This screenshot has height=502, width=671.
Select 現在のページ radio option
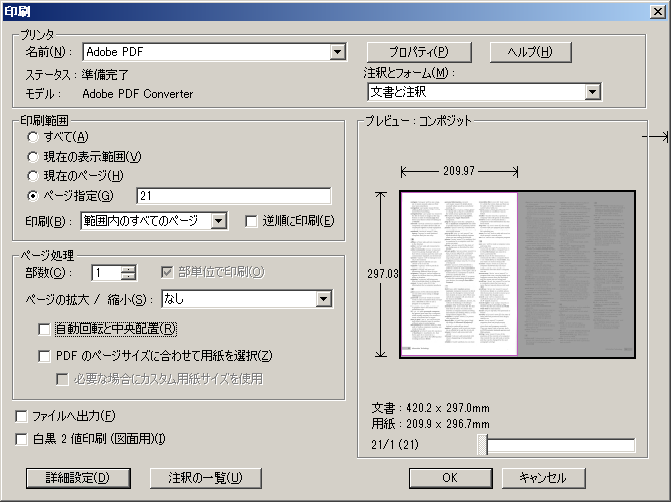pyautogui.click(x=34, y=176)
